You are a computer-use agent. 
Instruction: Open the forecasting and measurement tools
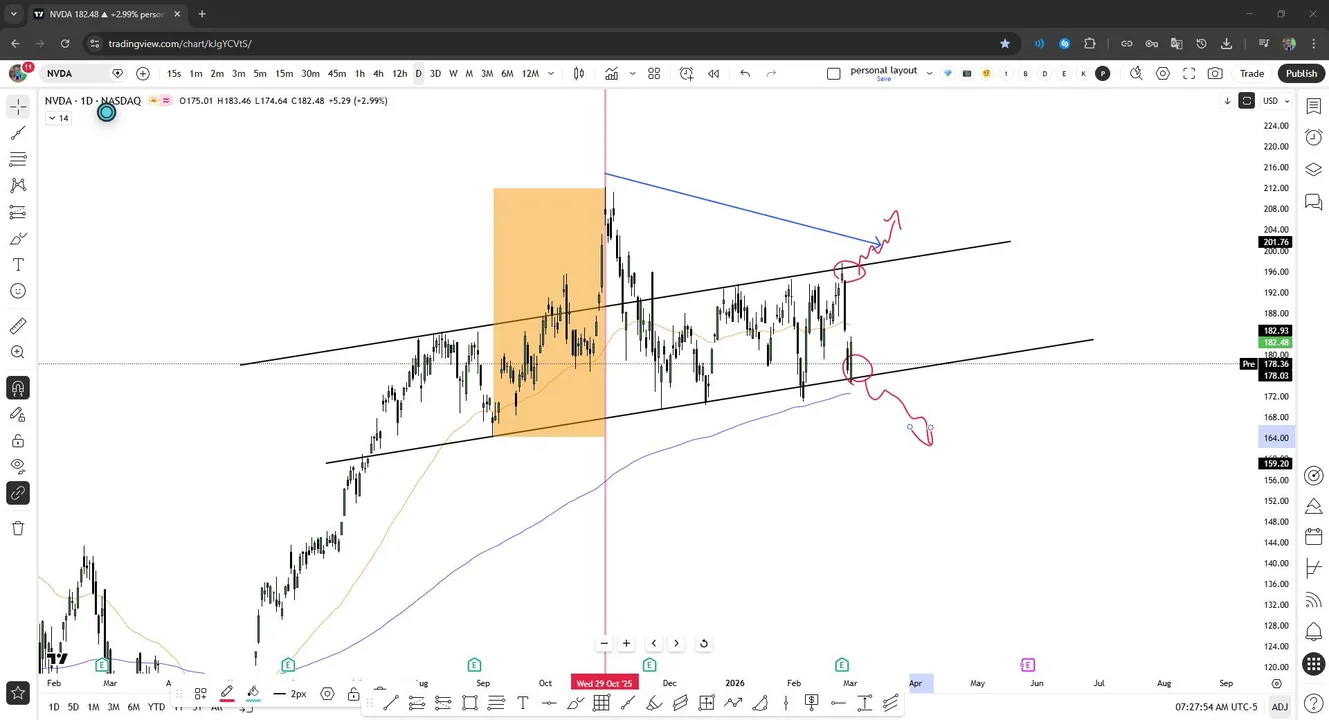[x=18, y=212]
